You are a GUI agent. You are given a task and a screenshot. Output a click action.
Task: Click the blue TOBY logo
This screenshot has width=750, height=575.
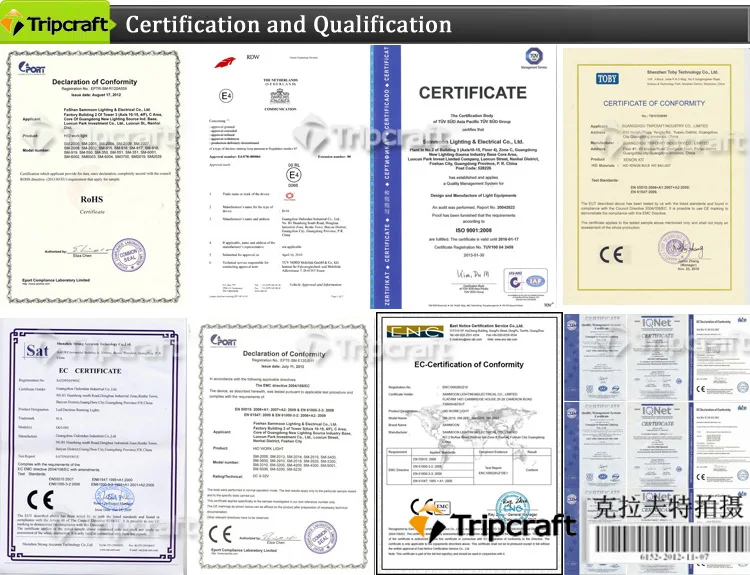point(607,78)
